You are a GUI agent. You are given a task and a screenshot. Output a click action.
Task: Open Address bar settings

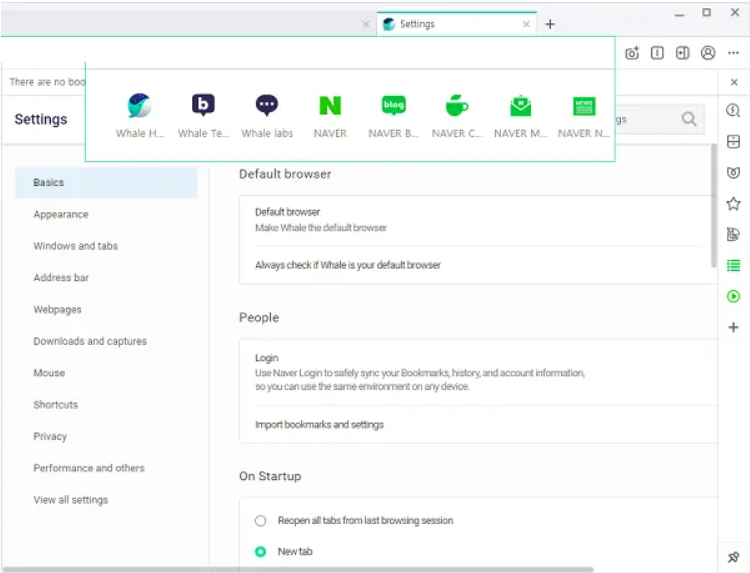coord(61,277)
